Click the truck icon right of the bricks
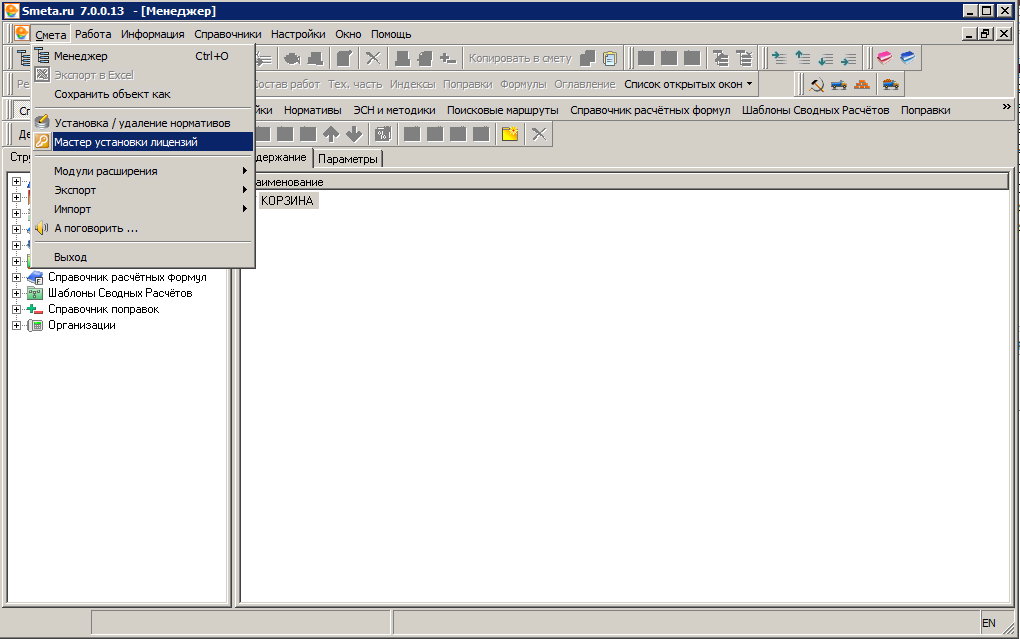The height and width of the screenshot is (639, 1020). 890,85
